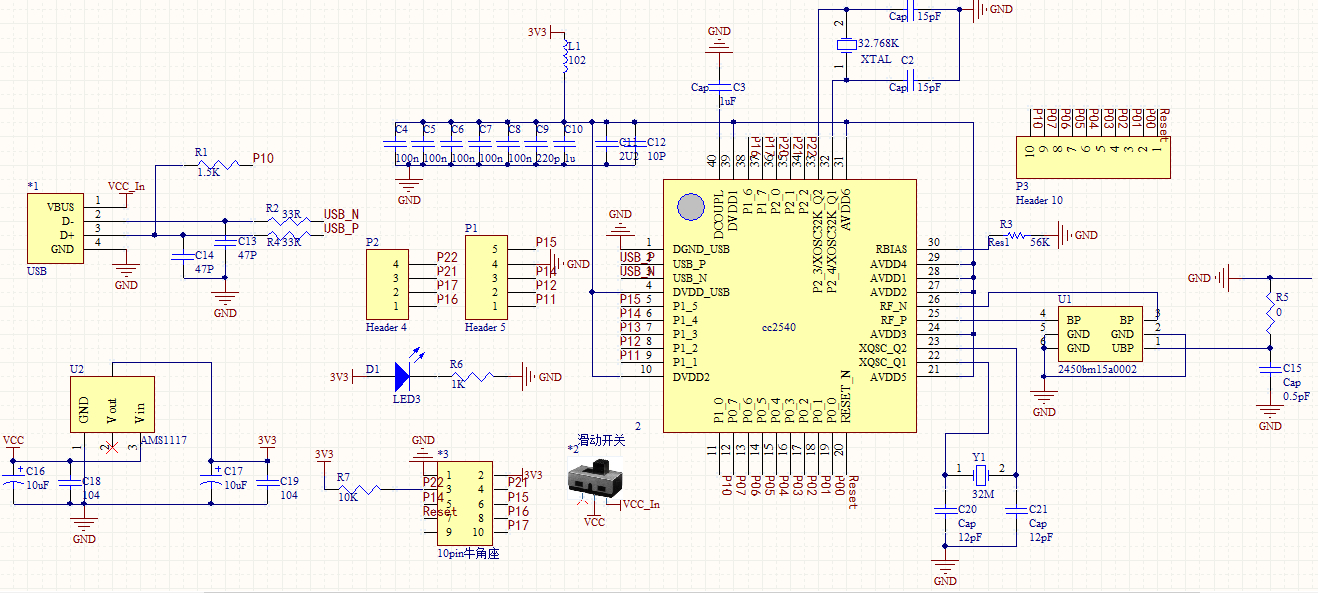The height and width of the screenshot is (593, 1318).
Task: Click the VCC_In label near USB connector
Action: click(x=126, y=186)
